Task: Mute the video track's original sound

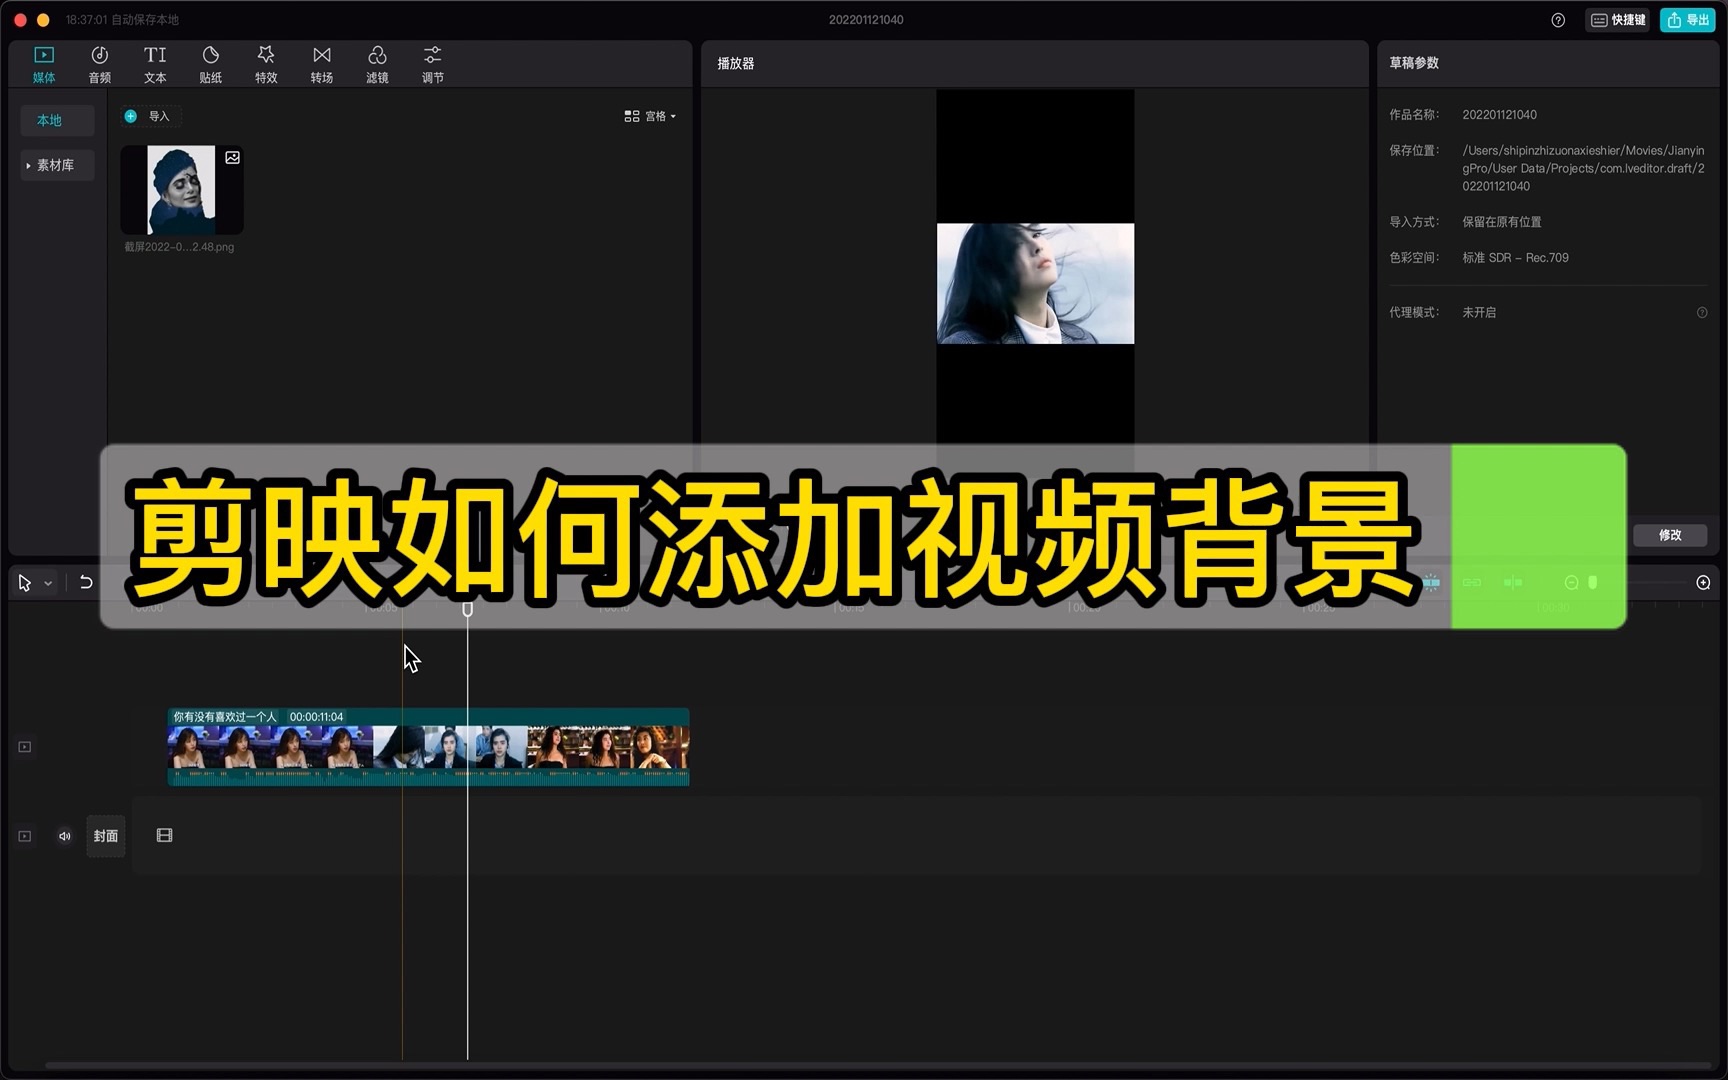Action: 64,836
